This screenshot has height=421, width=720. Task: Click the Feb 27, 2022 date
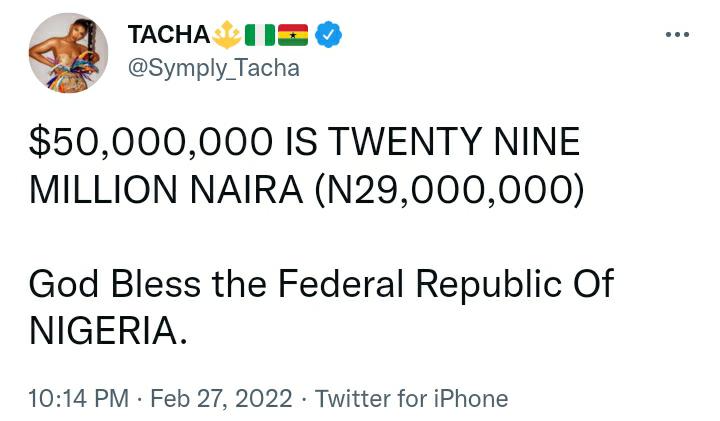(x=223, y=398)
